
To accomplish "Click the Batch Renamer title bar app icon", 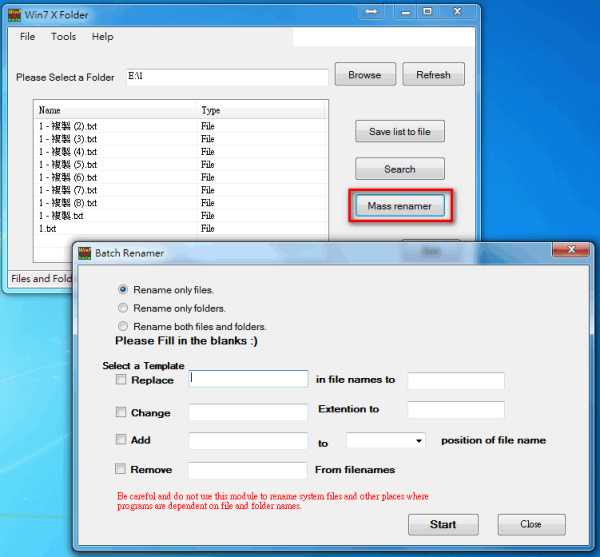I will click(x=85, y=253).
